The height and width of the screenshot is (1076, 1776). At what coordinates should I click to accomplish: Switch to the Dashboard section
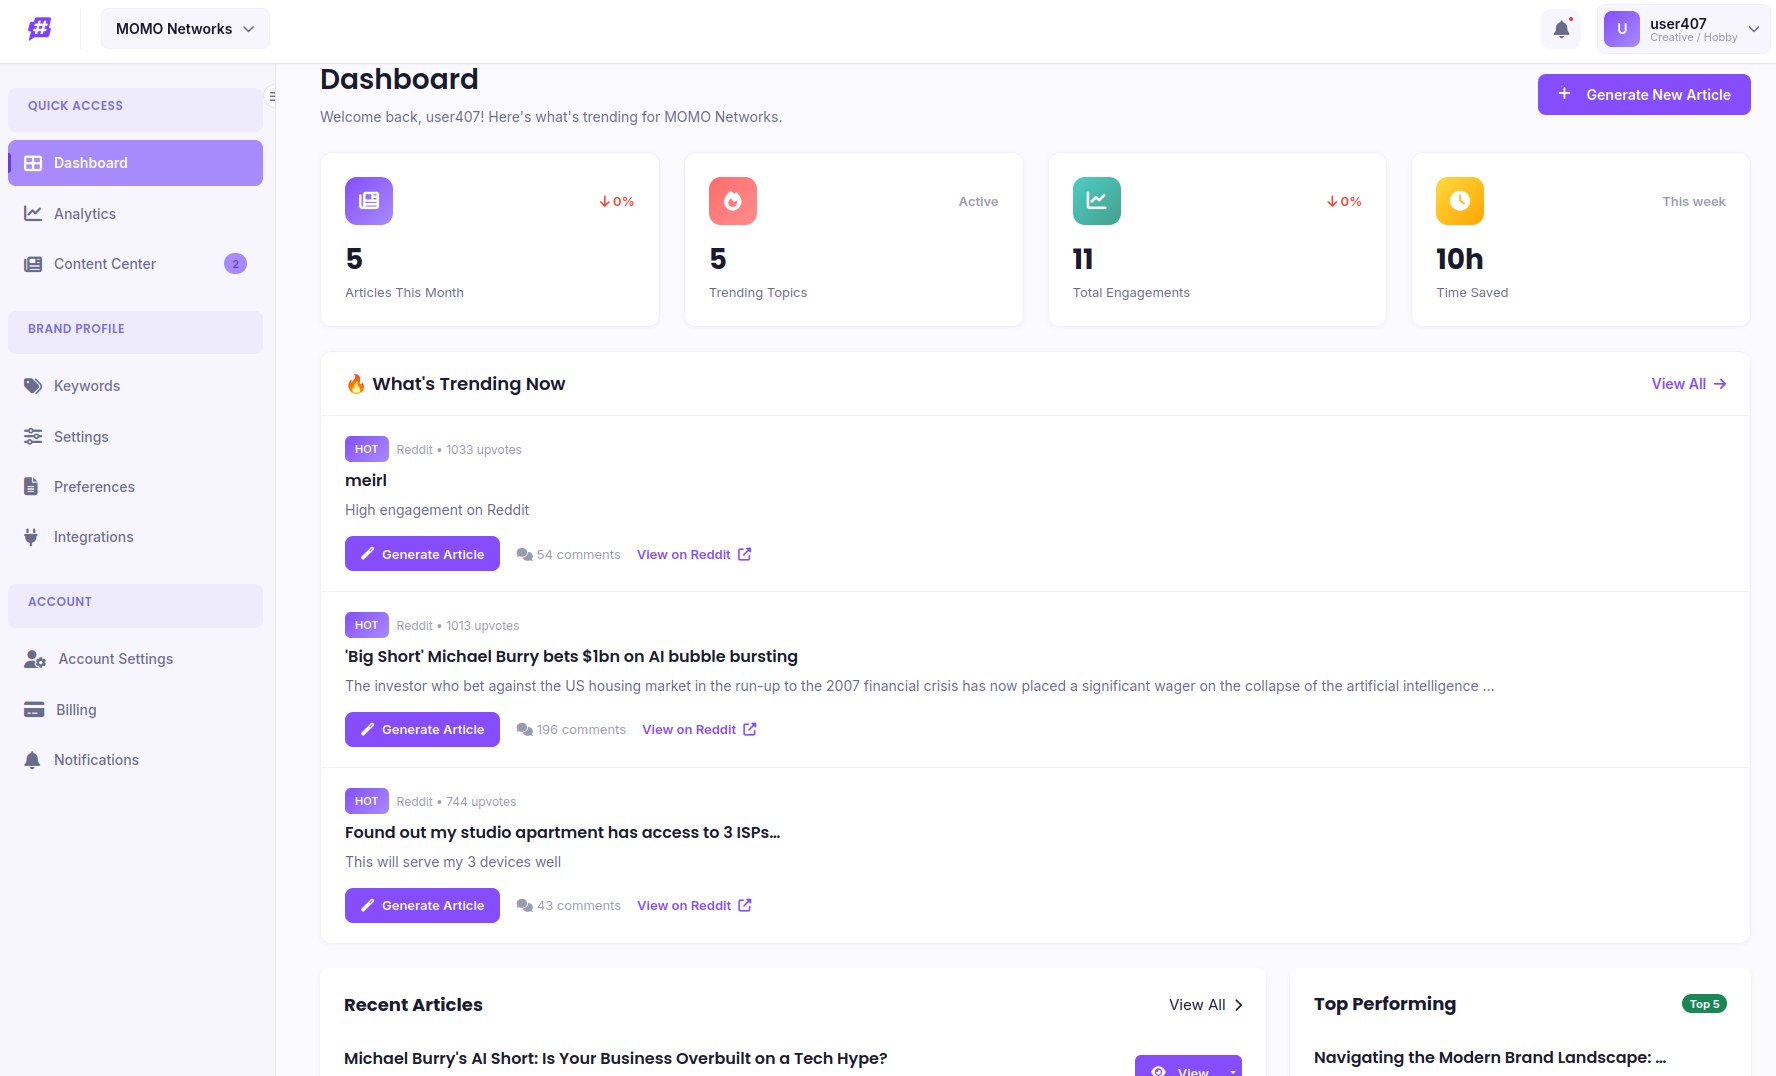click(90, 162)
